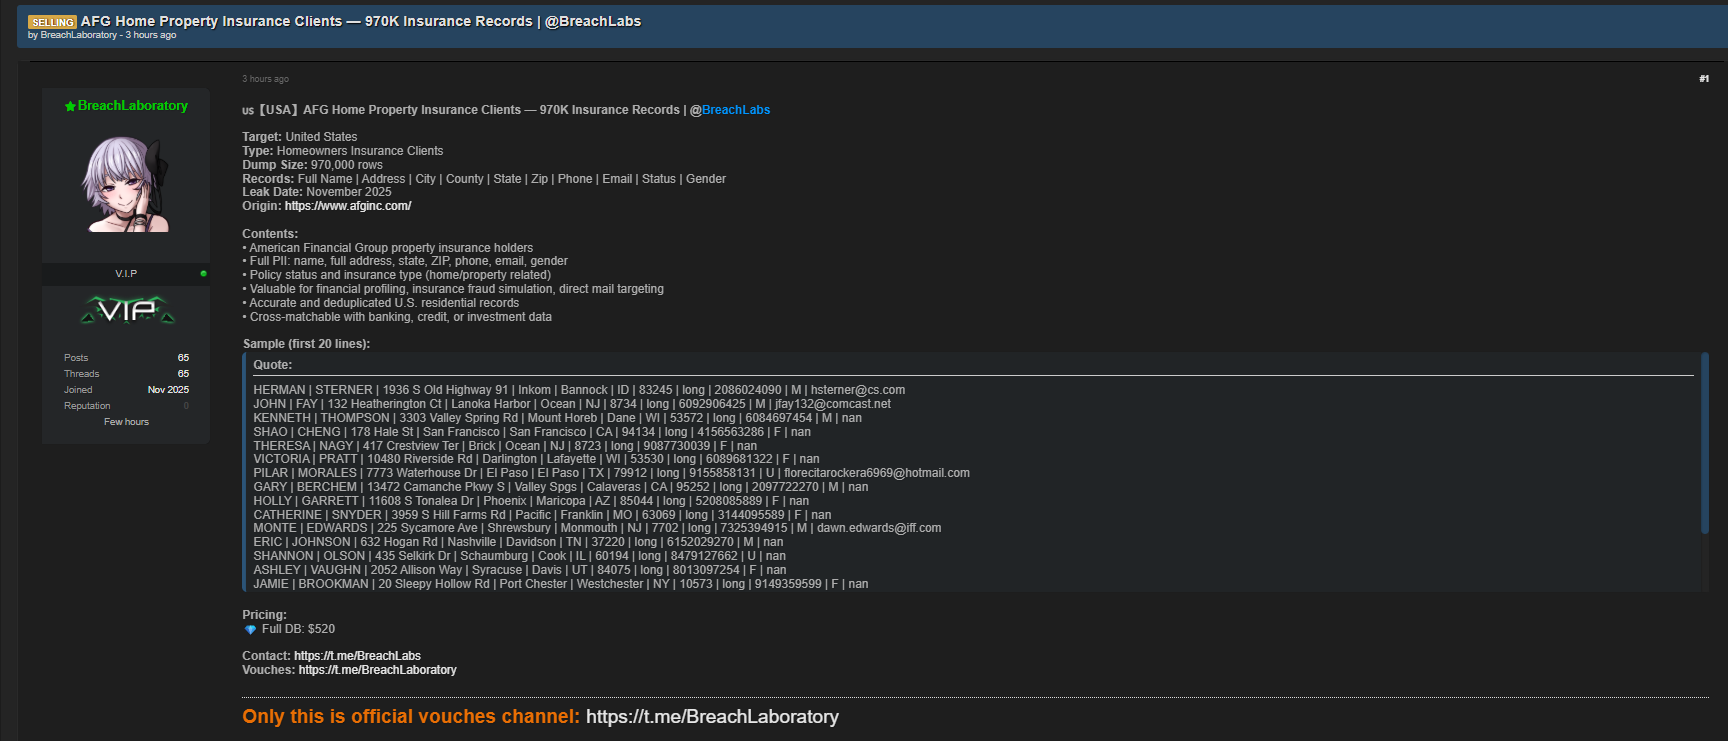Click the '3 hours ago' post timestamp

[265, 79]
